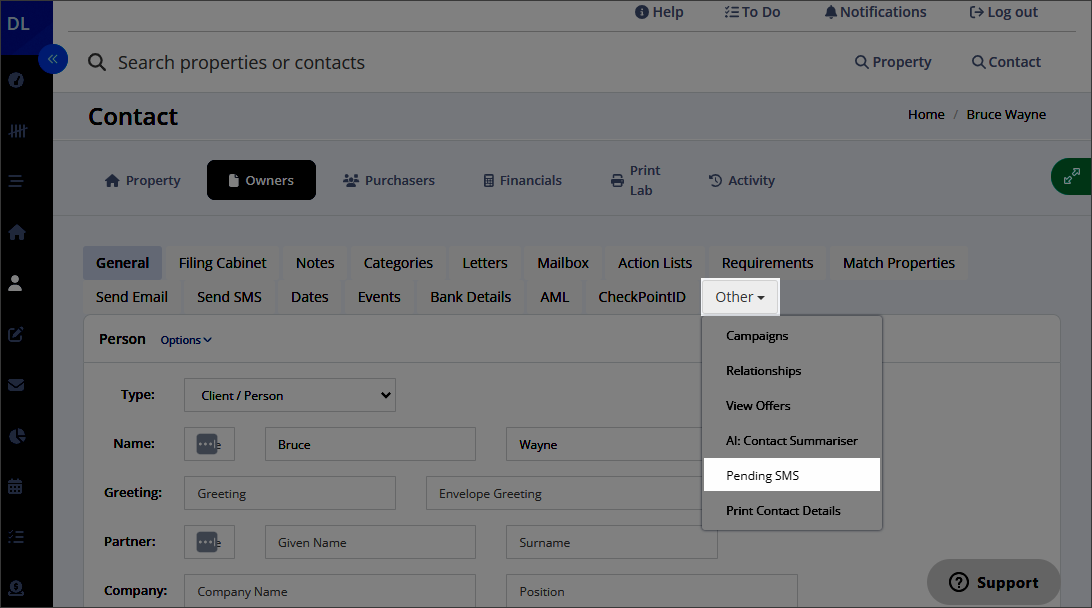Click the Support button
The width and height of the screenshot is (1092, 608).
point(993,582)
